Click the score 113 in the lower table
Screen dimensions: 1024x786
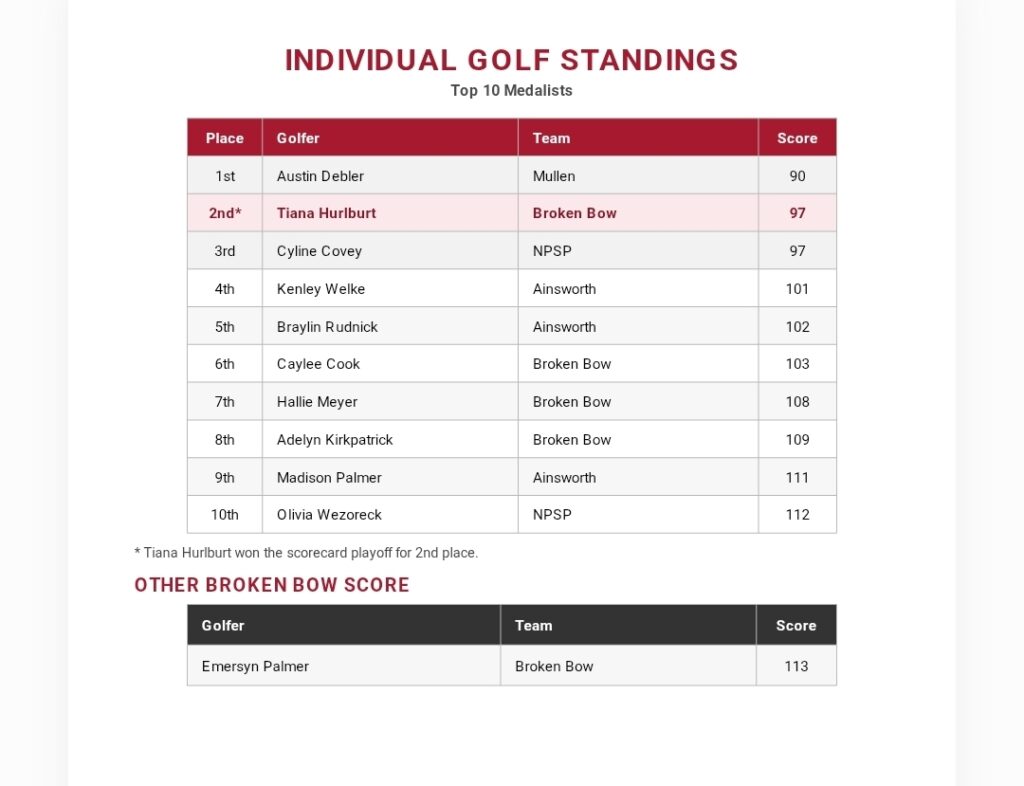796,667
